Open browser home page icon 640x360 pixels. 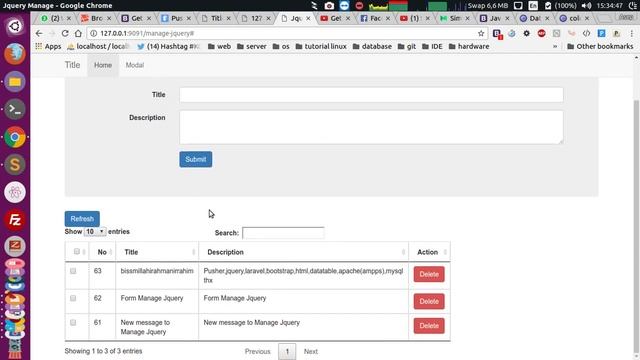pyautogui.click(x=78, y=33)
